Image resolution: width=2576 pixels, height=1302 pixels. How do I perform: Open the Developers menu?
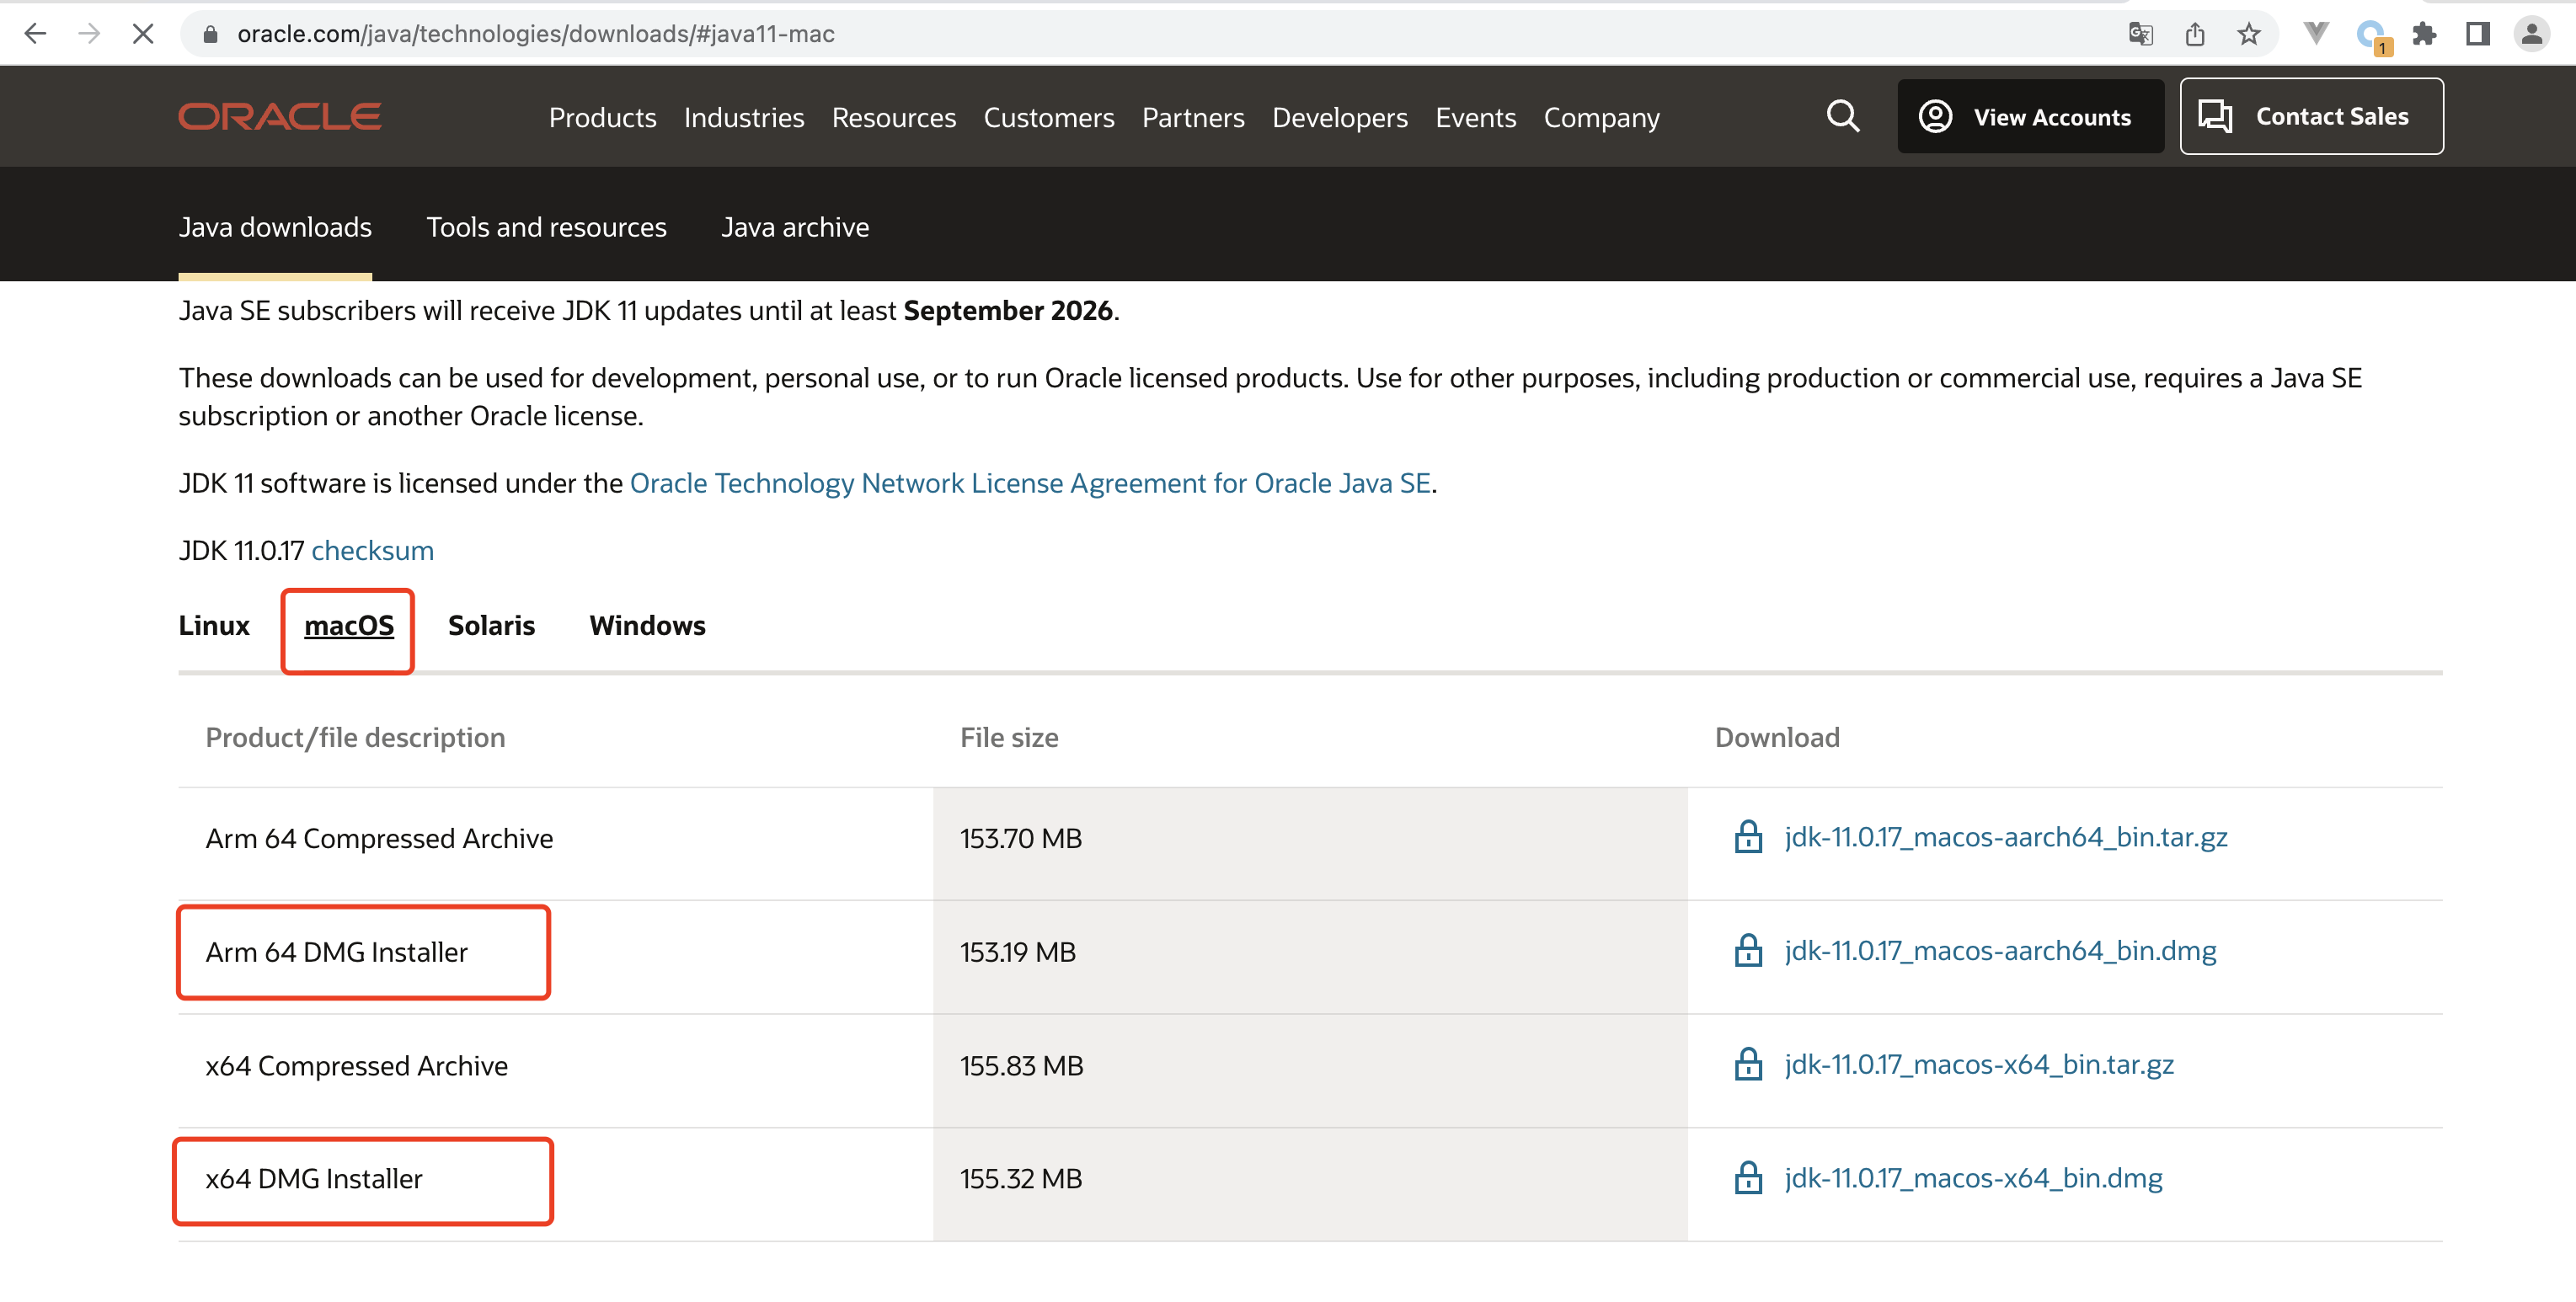tap(1339, 118)
